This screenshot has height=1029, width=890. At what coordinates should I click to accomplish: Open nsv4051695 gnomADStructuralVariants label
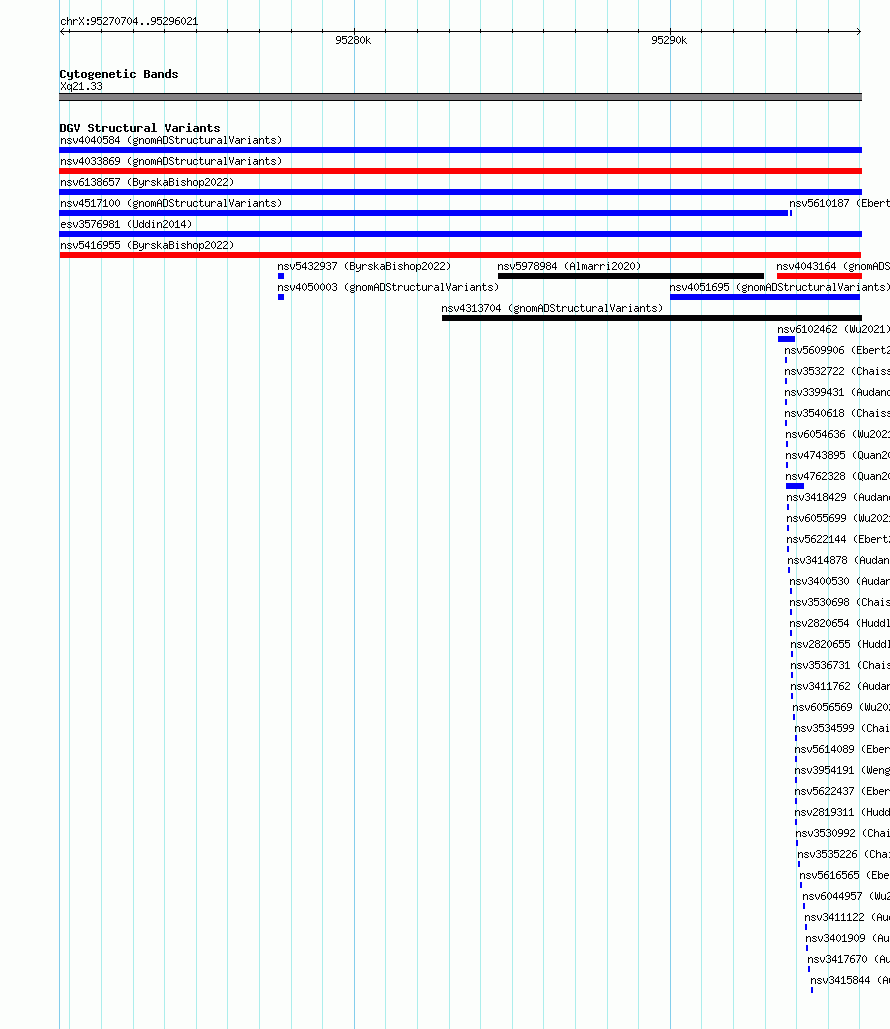pyautogui.click(x=780, y=287)
